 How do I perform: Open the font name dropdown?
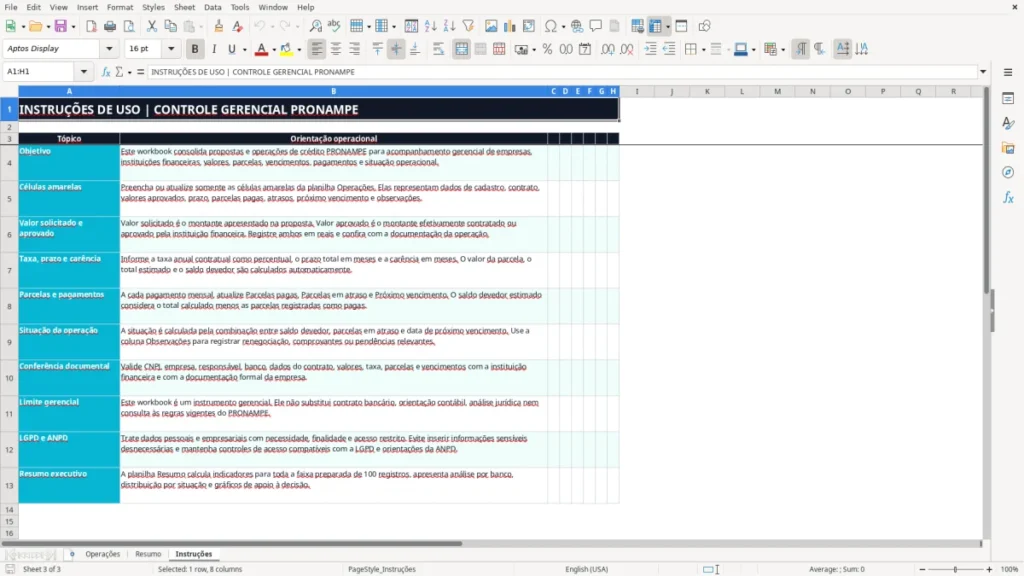109,48
